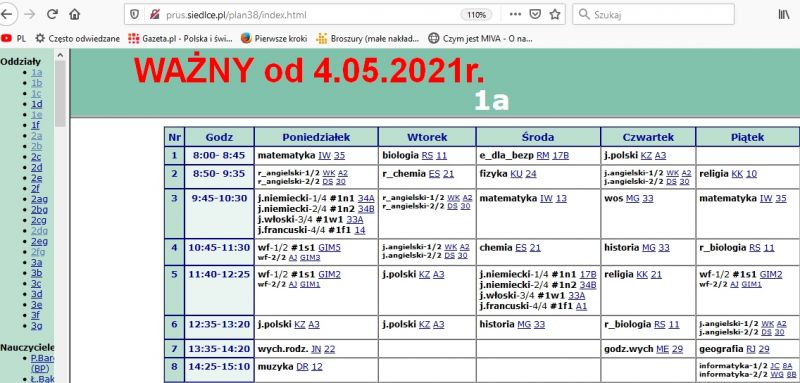Go back with the back arrow
The height and width of the screenshot is (383, 800).
point(6,14)
